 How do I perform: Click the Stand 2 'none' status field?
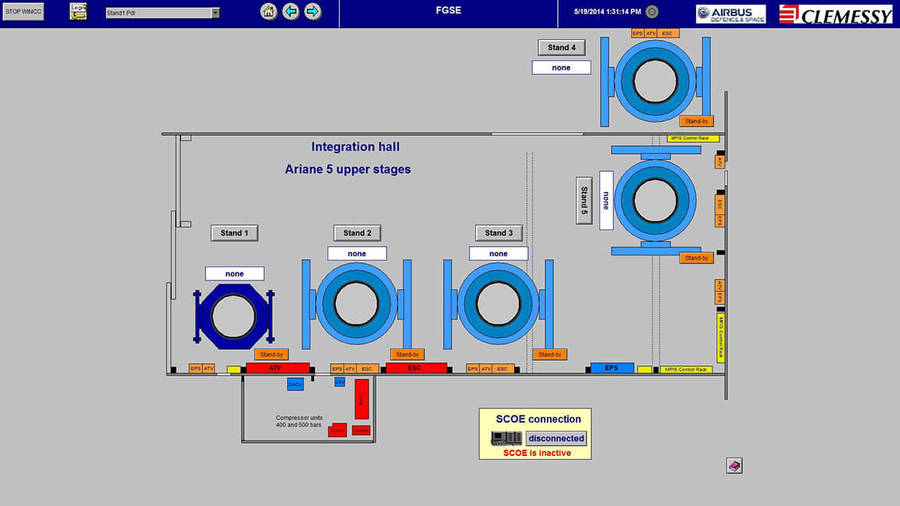(x=357, y=254)
